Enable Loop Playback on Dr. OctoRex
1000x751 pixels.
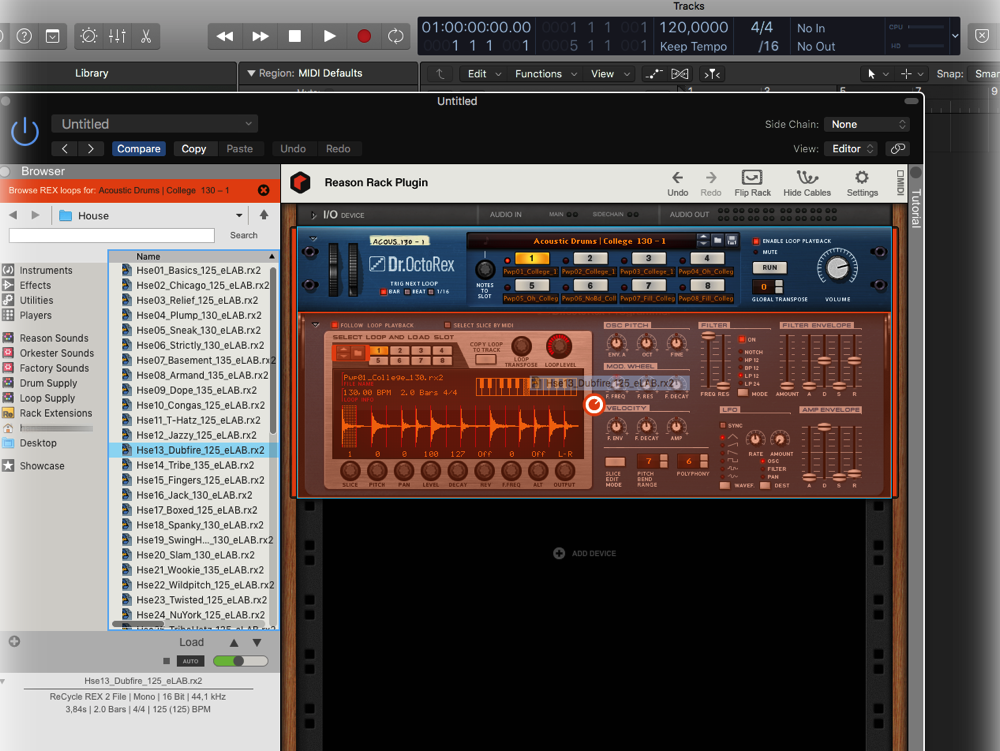756,241
